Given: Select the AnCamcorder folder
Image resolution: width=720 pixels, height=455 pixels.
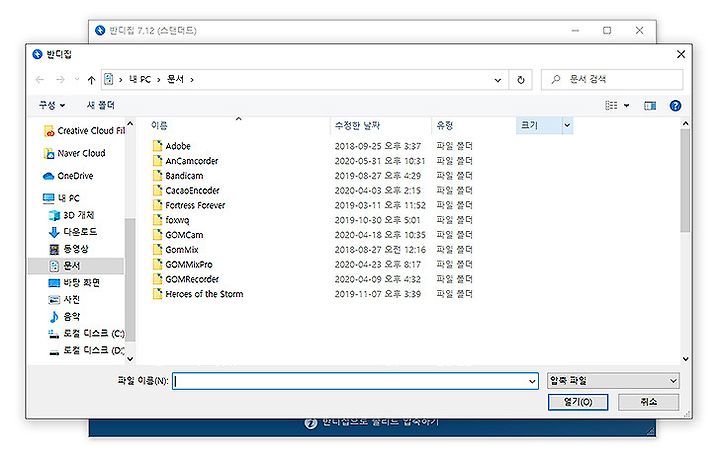Looking at the screenshot, I should tap(185, 161).
